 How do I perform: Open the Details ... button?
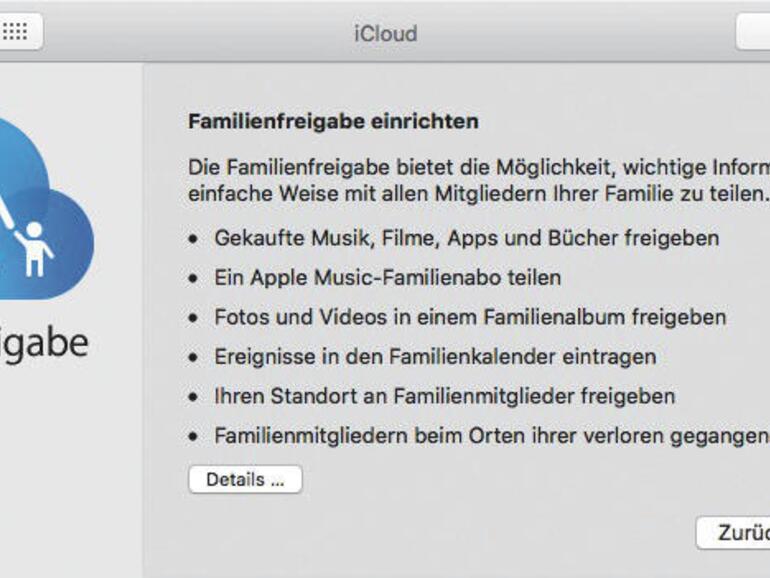[245, 480]
